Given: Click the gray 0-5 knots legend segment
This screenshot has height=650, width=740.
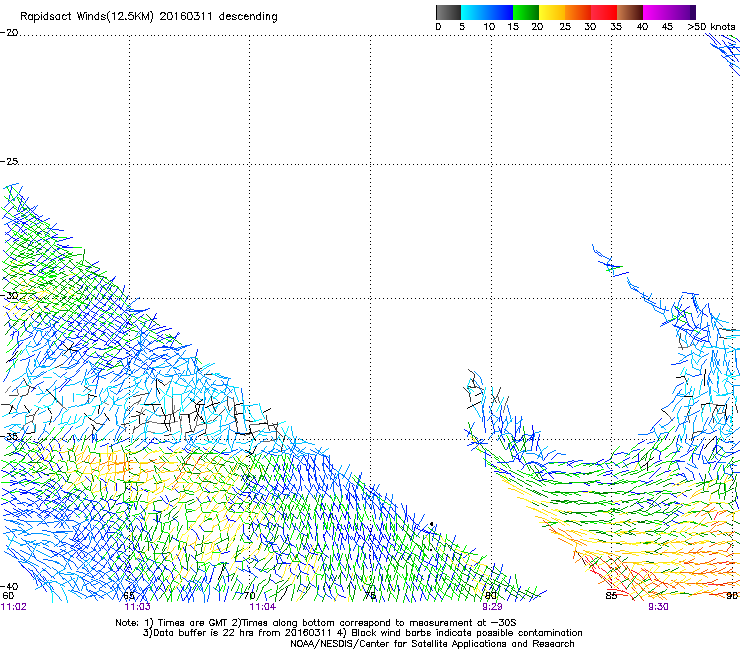Looking at the screenshot, I should pyautogui.click(x=448, y=12).
